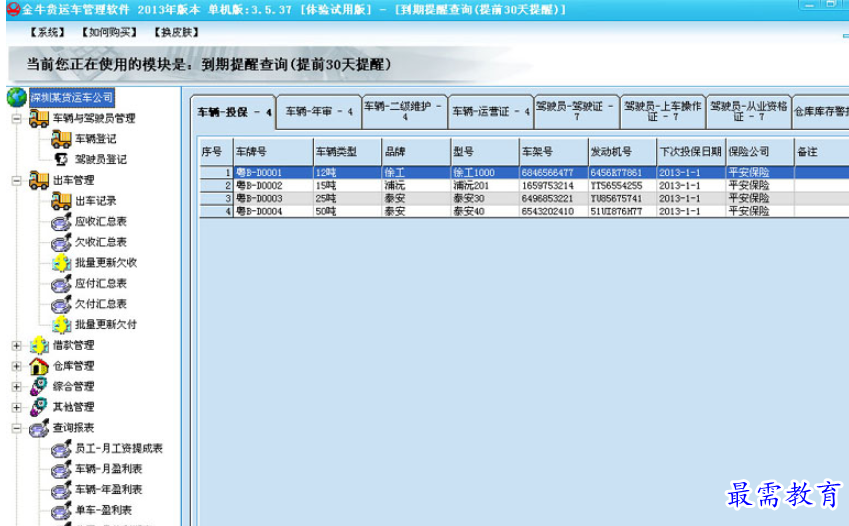The image size is (849, 526).
Task: Open the 【换皮肤】 menu
Action: click(x=173, y=32)
